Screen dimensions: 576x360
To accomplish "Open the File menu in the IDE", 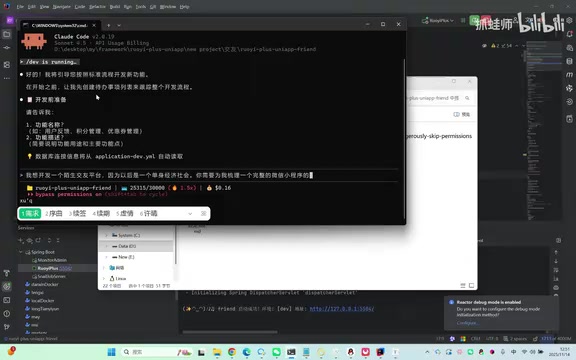I will [x=20, y=7].
